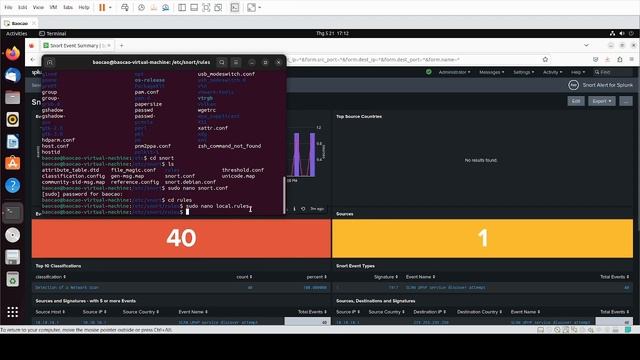
Task: Sort the table by classification column header
Action: (x=51, y=277)
